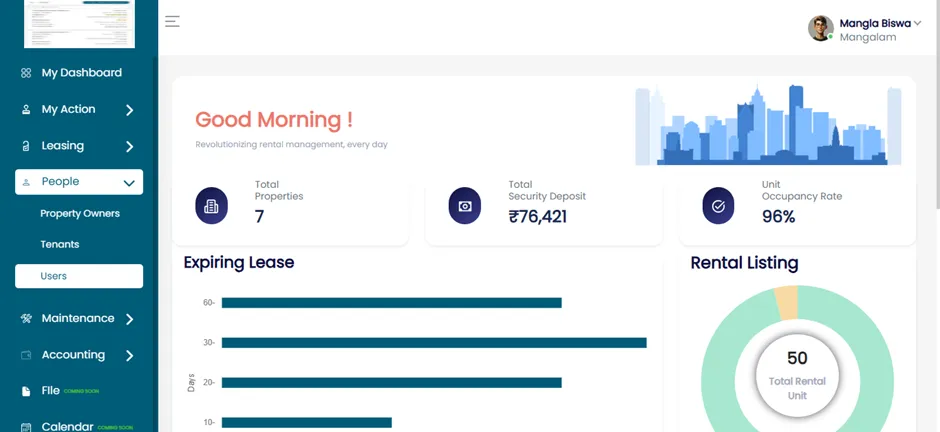The width and height of the screenshot is (940, 432).
Task: Go to Property Owners submenu
Action: pos(80,214)
